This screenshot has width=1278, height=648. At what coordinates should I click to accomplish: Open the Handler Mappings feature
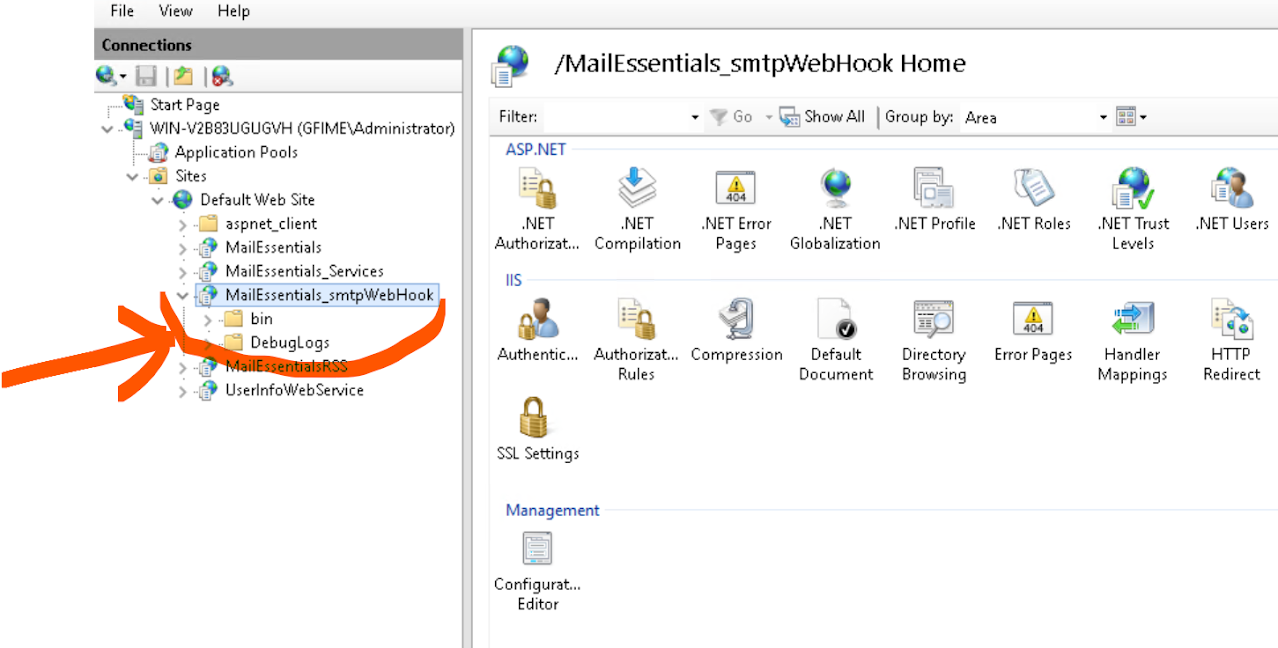pos(1132,319)
